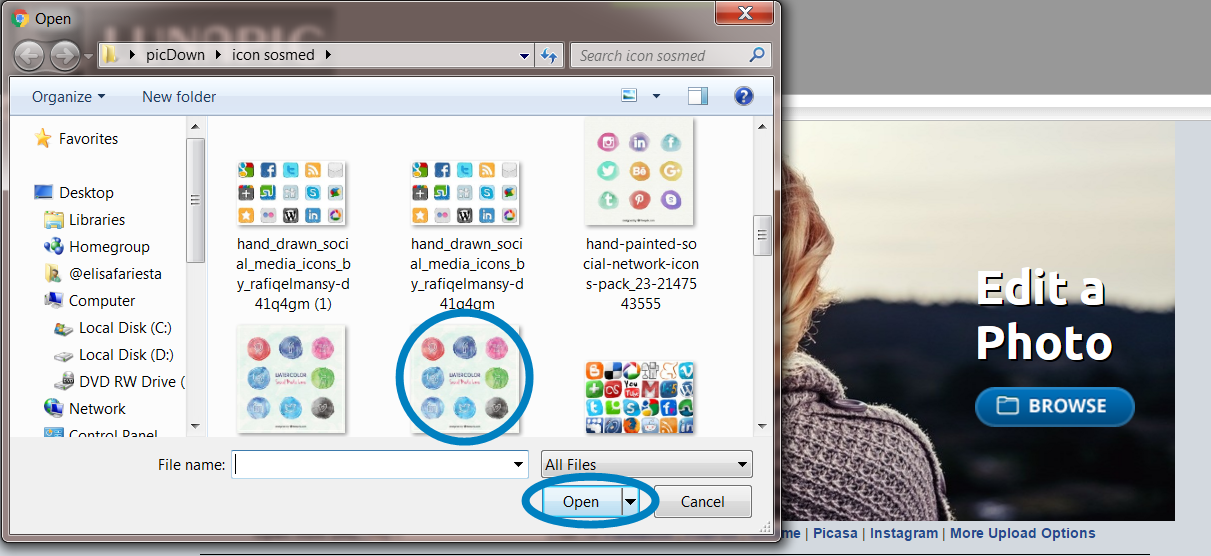The width and height of the screenshot is (1211, 556).
Task: Open the Picasa link on webpage
Action: pos(836,534)
